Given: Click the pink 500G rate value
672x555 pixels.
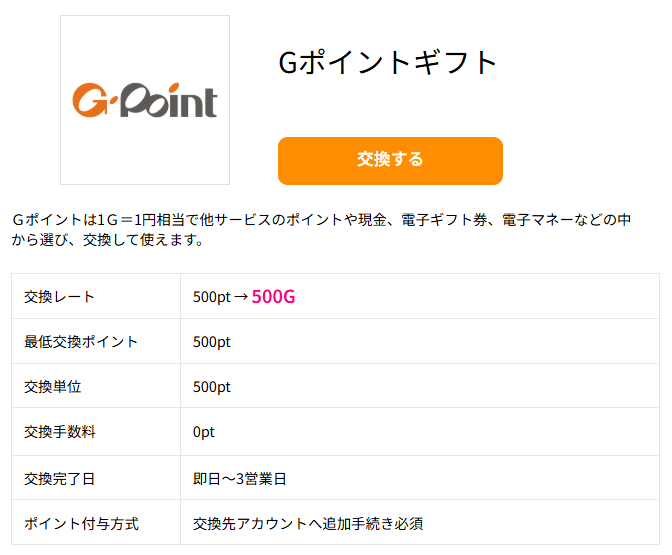Looking at the screenshot, I should (273, 297).
